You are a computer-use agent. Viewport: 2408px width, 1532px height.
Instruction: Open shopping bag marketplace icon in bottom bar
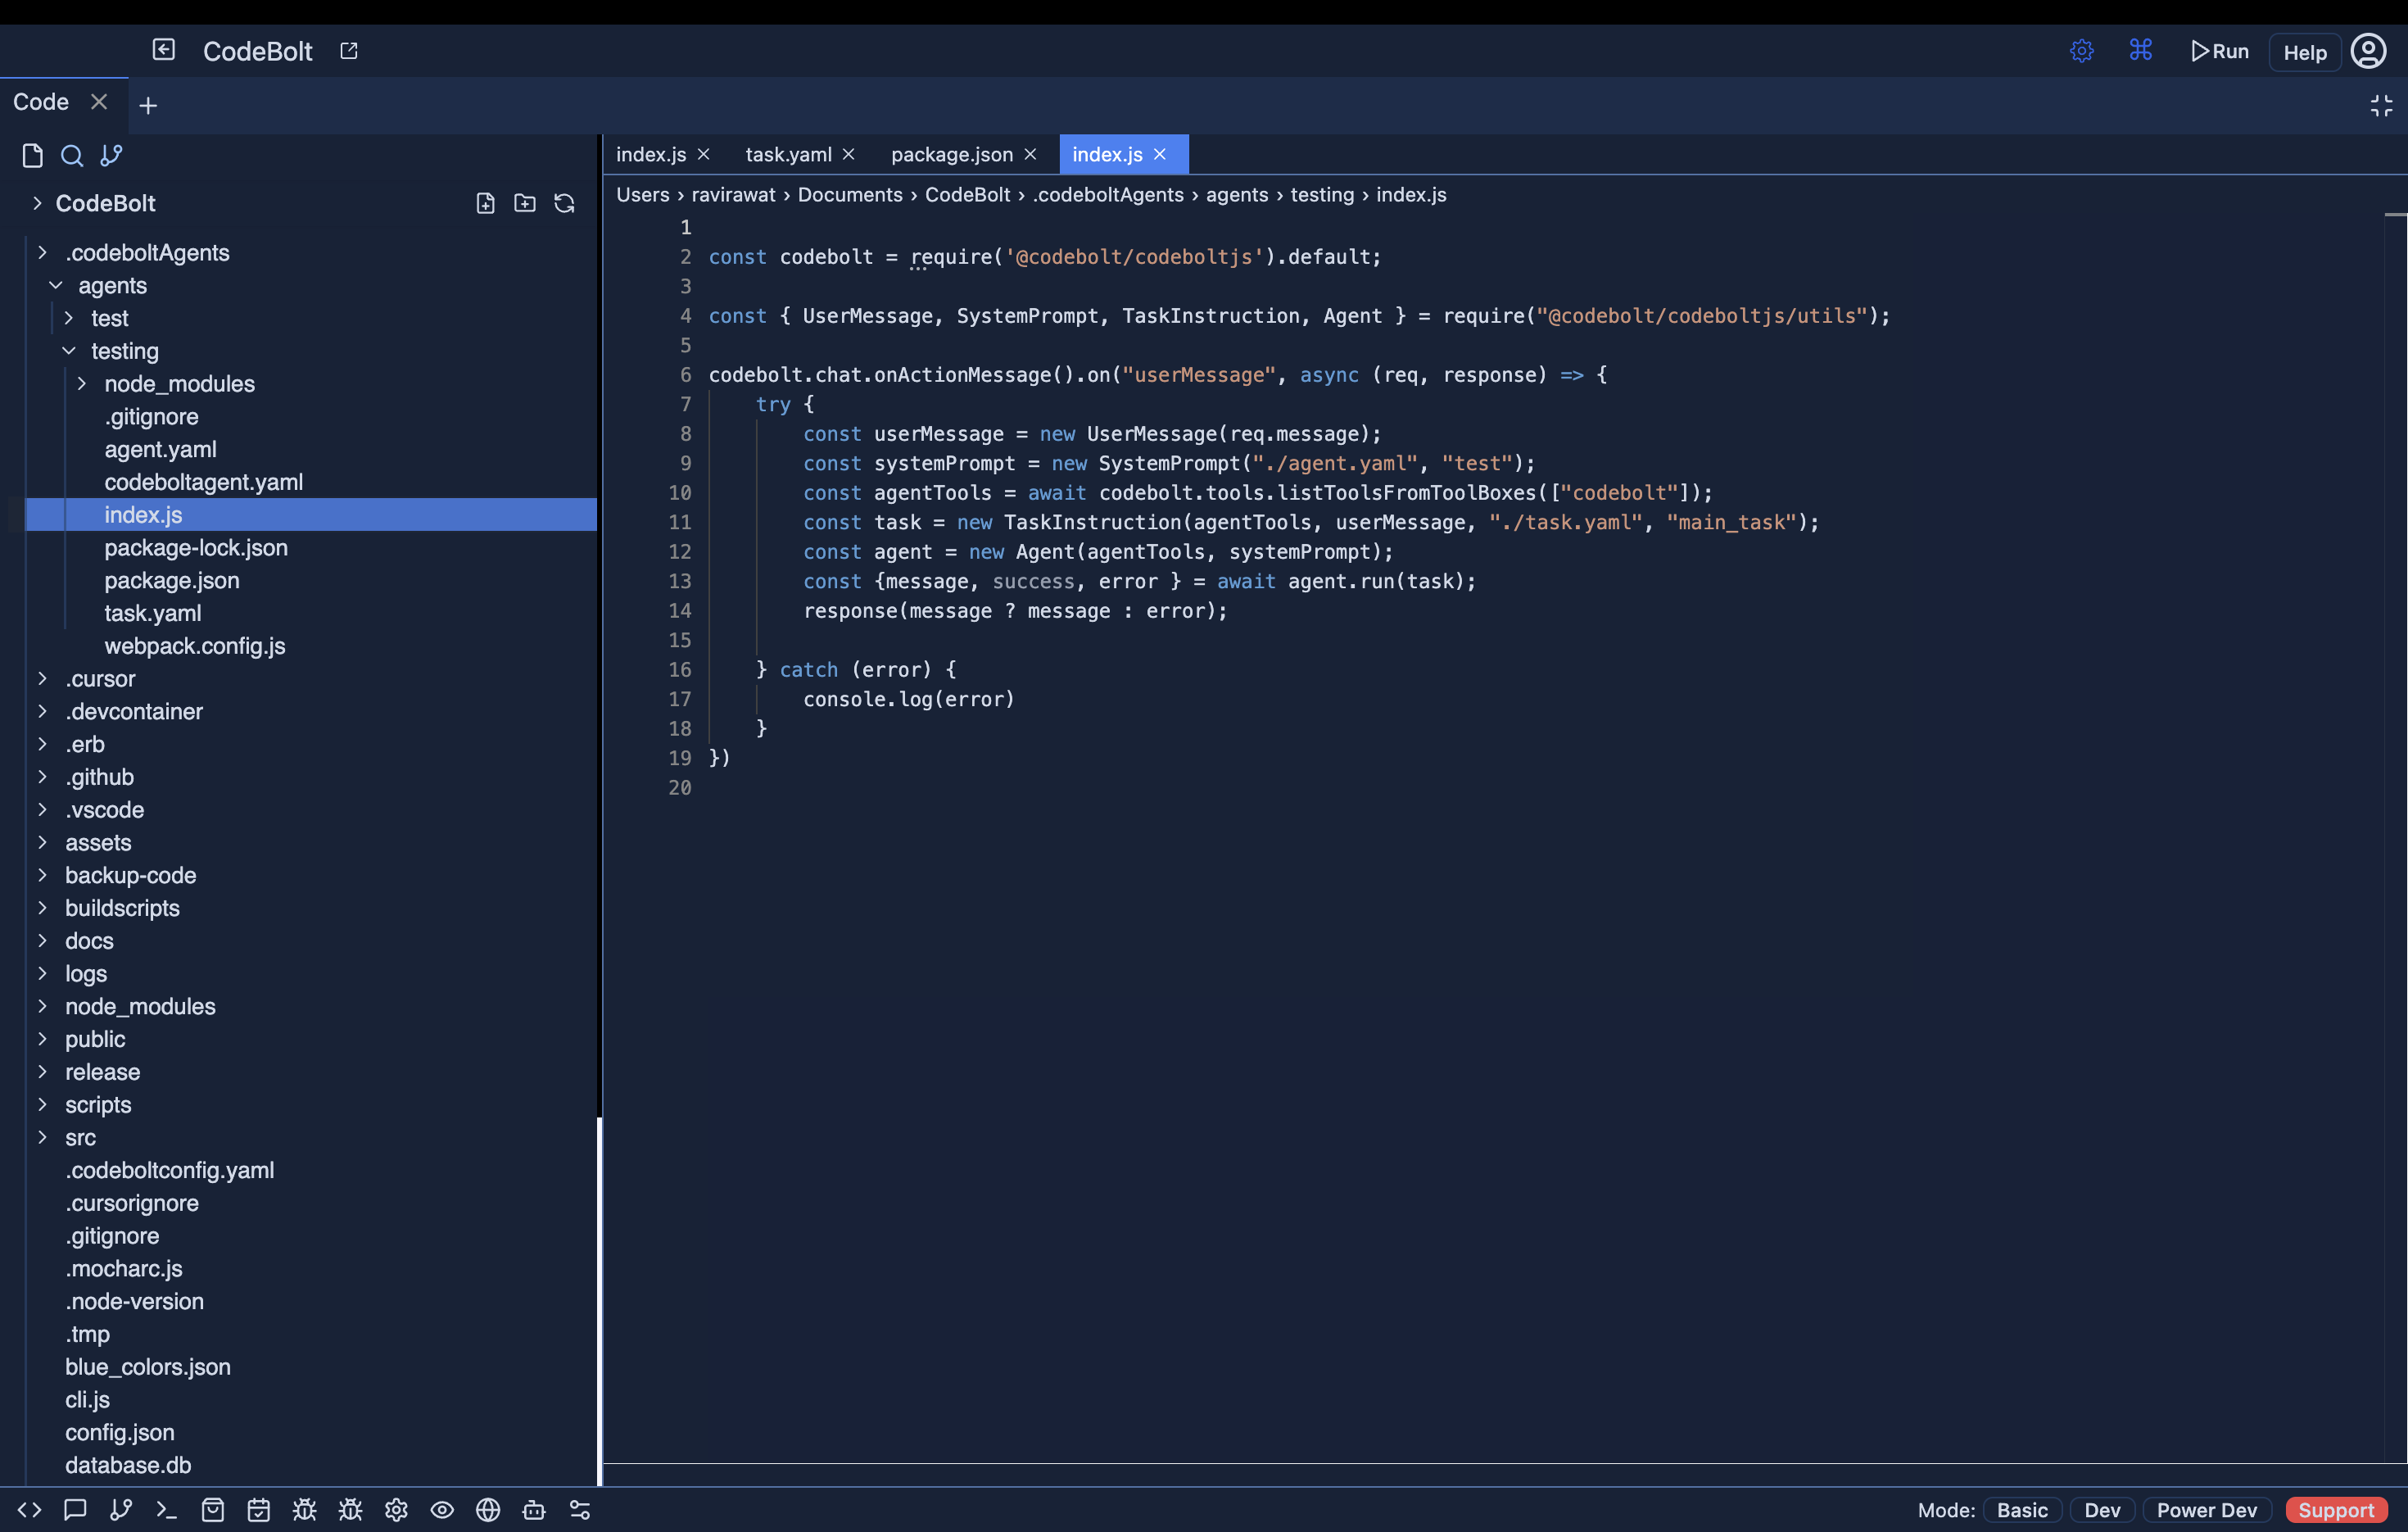pos(213,1510)
